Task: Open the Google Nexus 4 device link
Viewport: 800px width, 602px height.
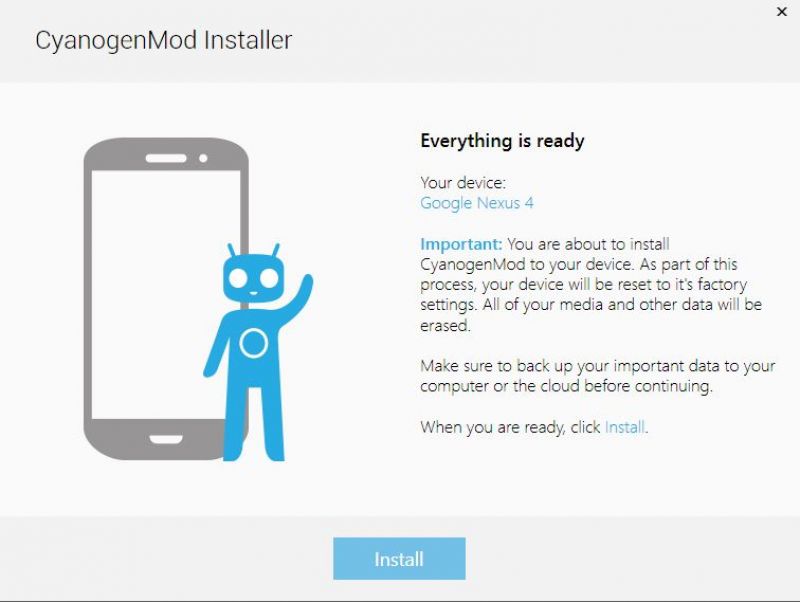Action: [477, 203]
